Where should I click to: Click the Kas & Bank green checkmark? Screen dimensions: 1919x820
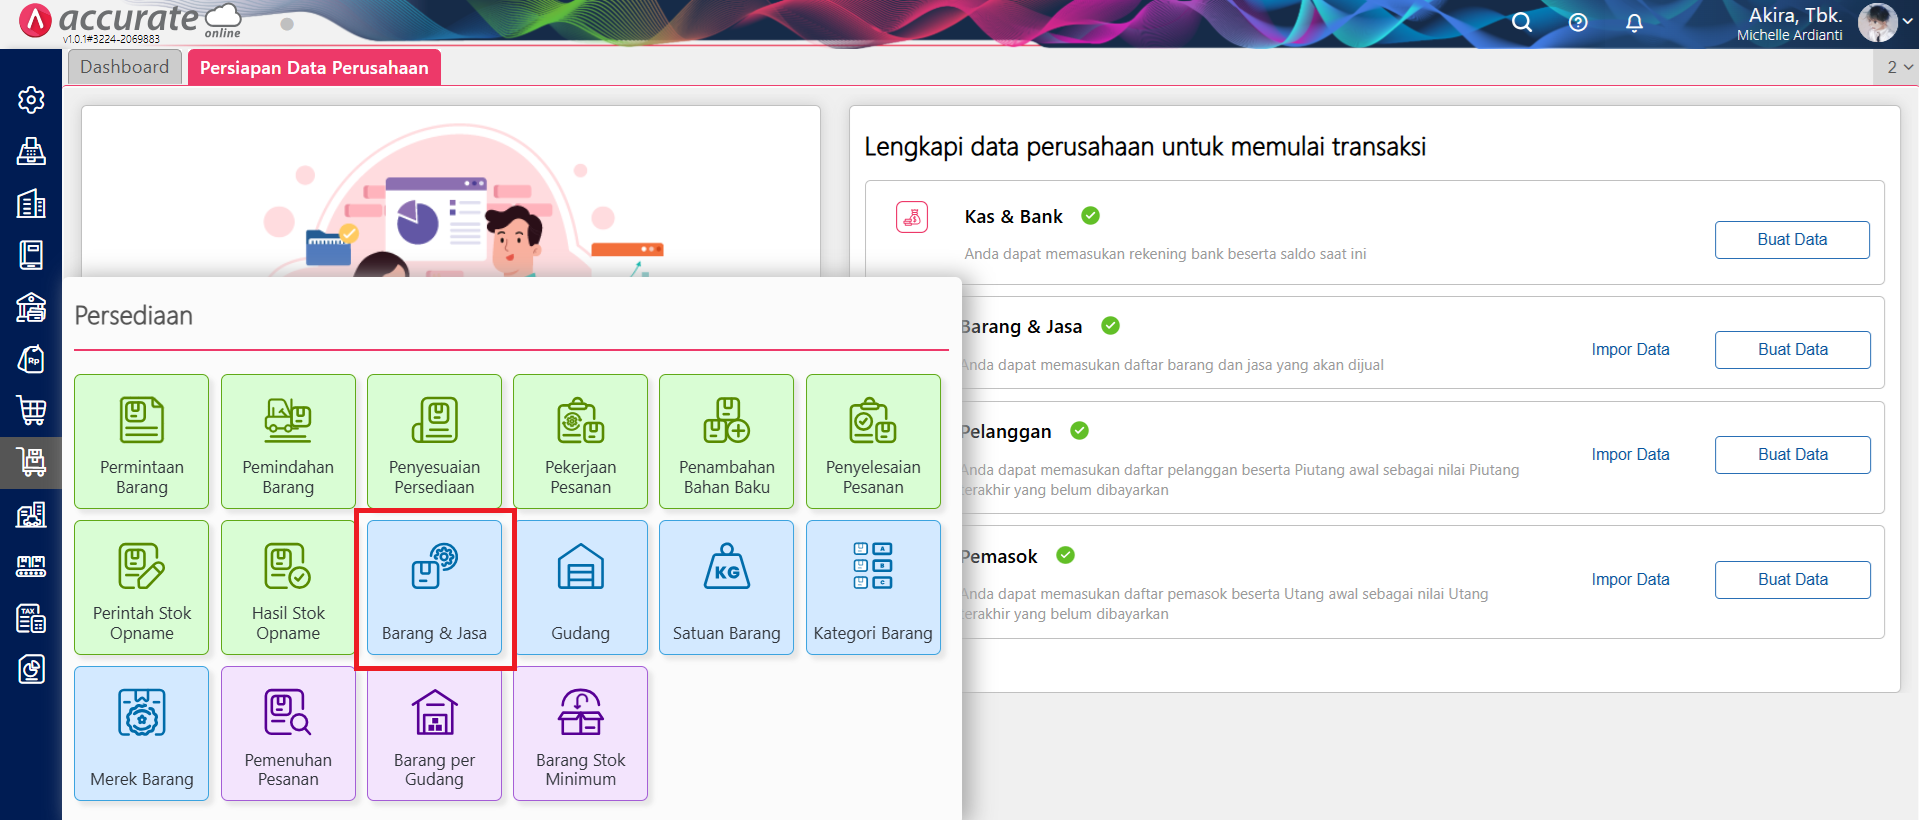pos(1091,216)
